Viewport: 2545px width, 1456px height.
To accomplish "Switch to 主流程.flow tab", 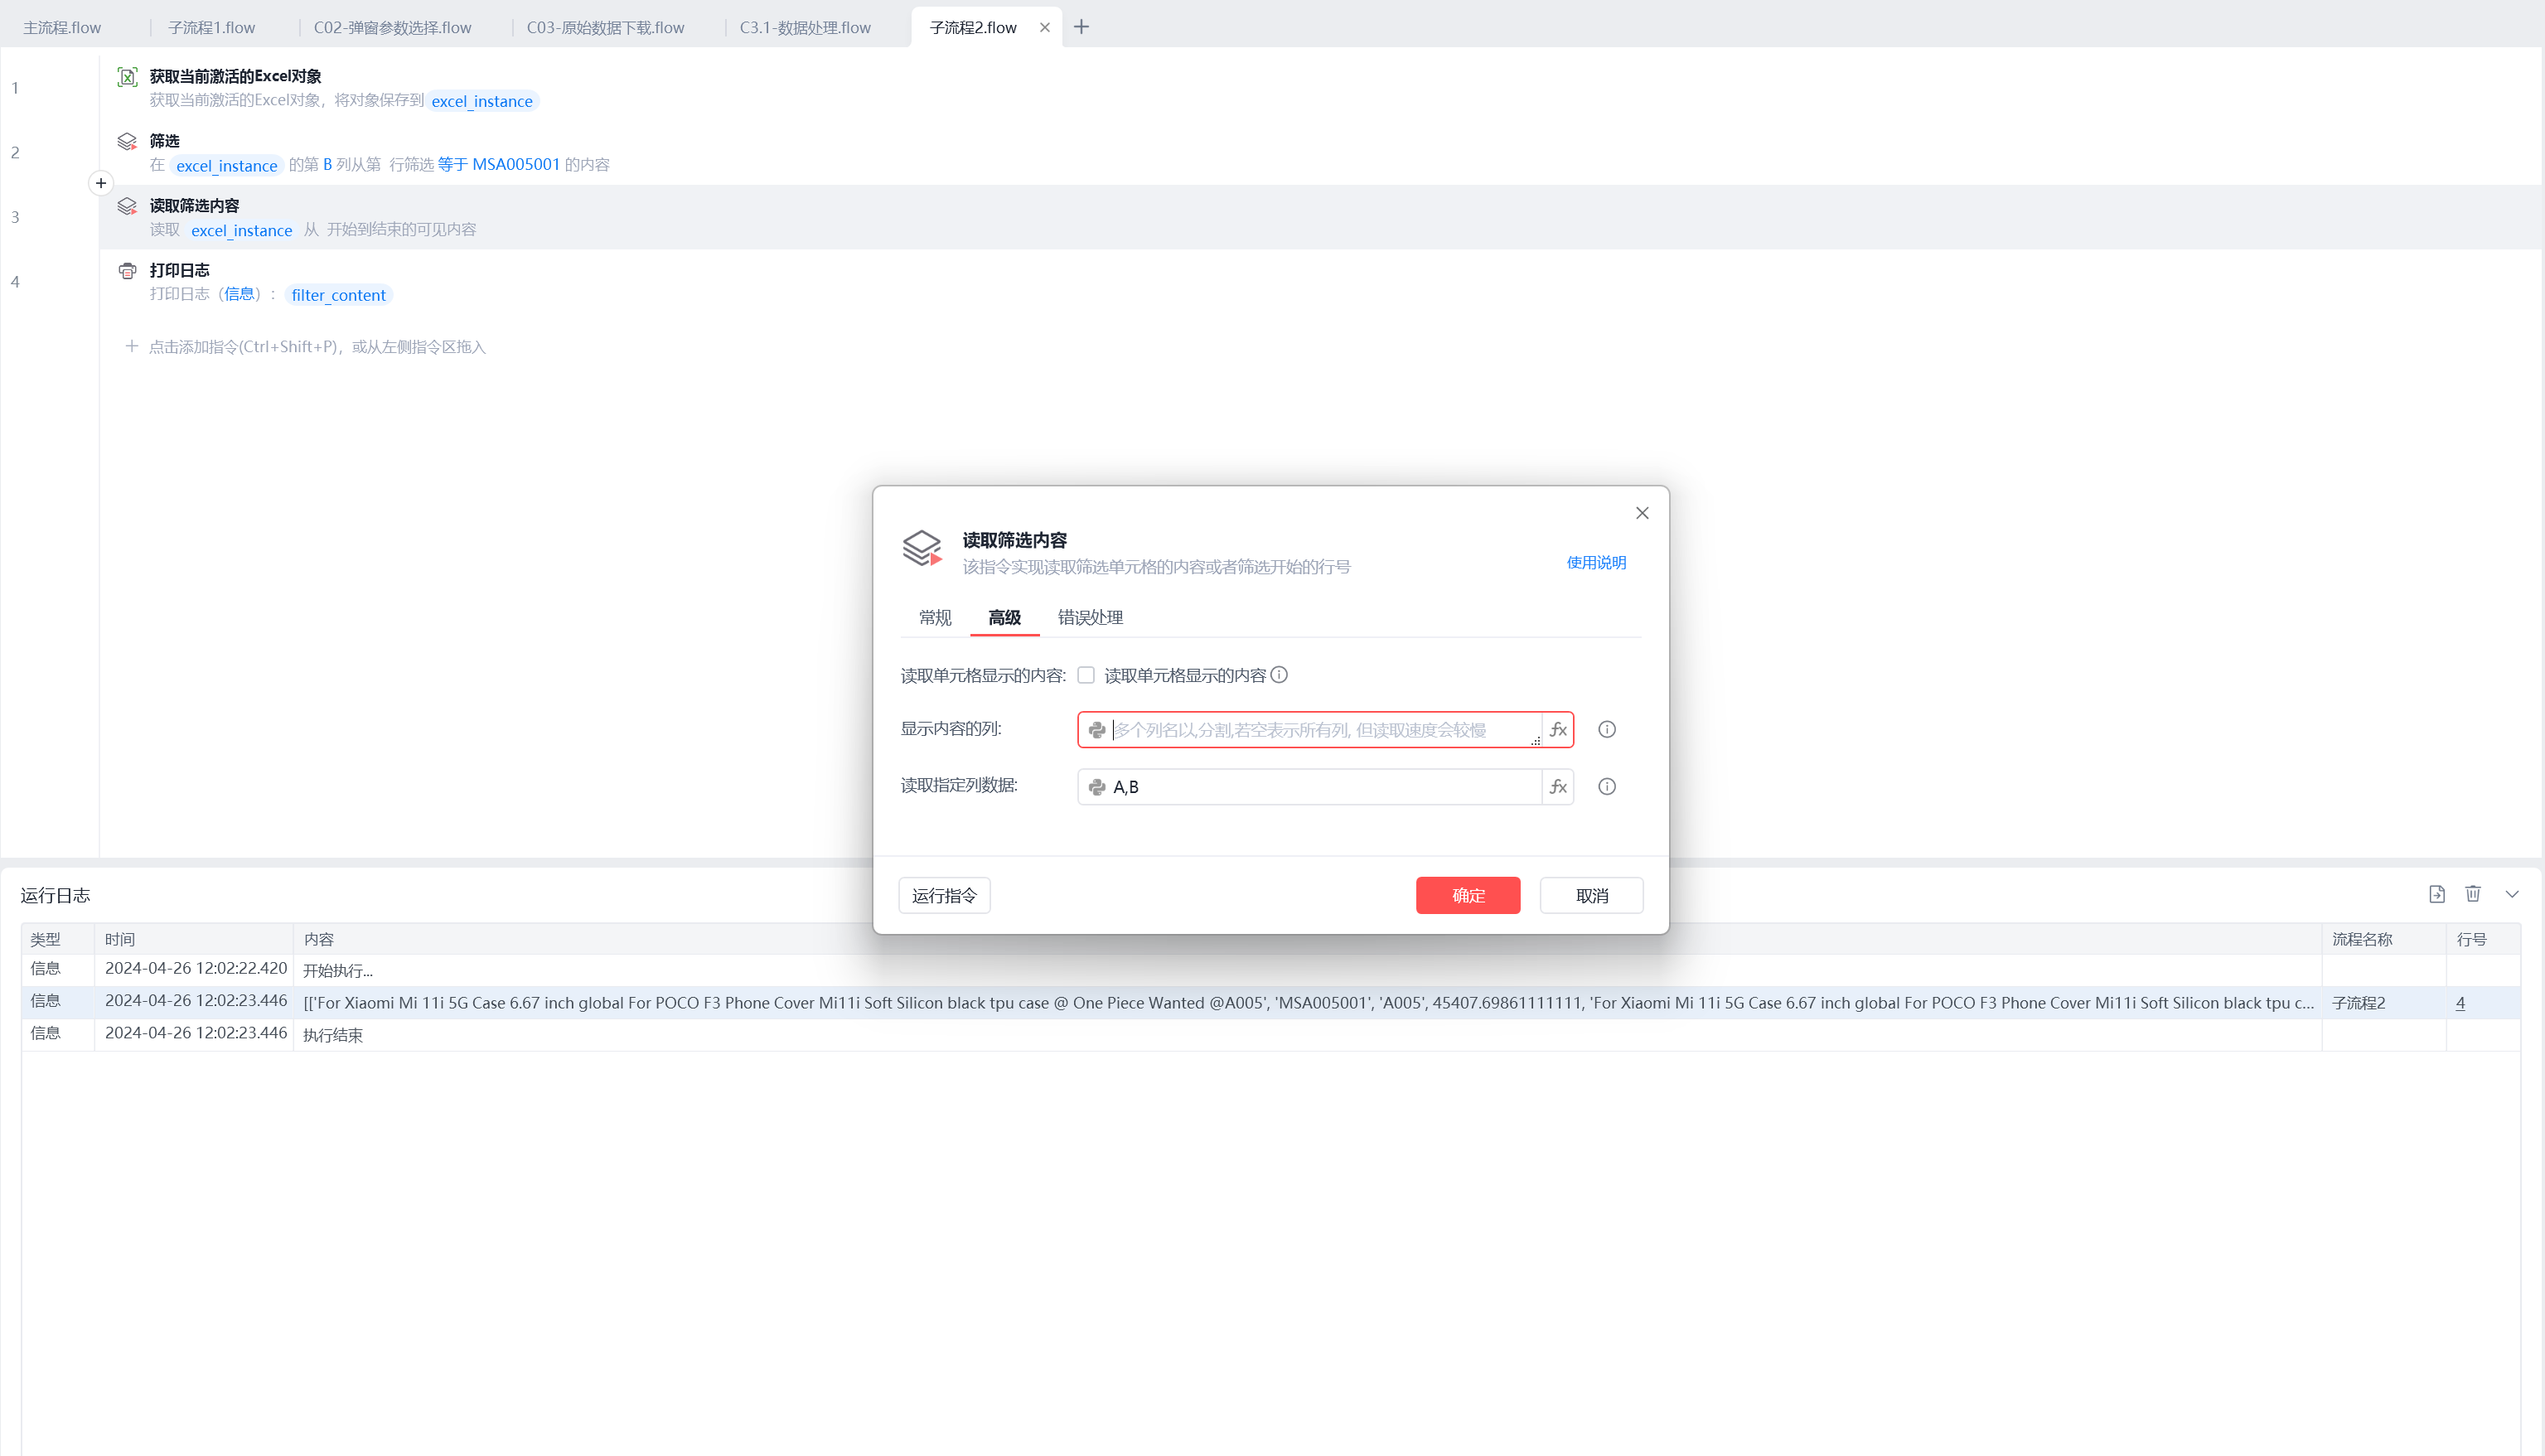I will click(x=62, y=27).
